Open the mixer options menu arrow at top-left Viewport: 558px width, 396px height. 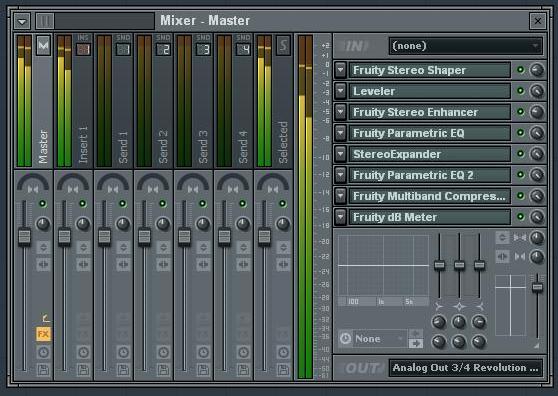22,21
